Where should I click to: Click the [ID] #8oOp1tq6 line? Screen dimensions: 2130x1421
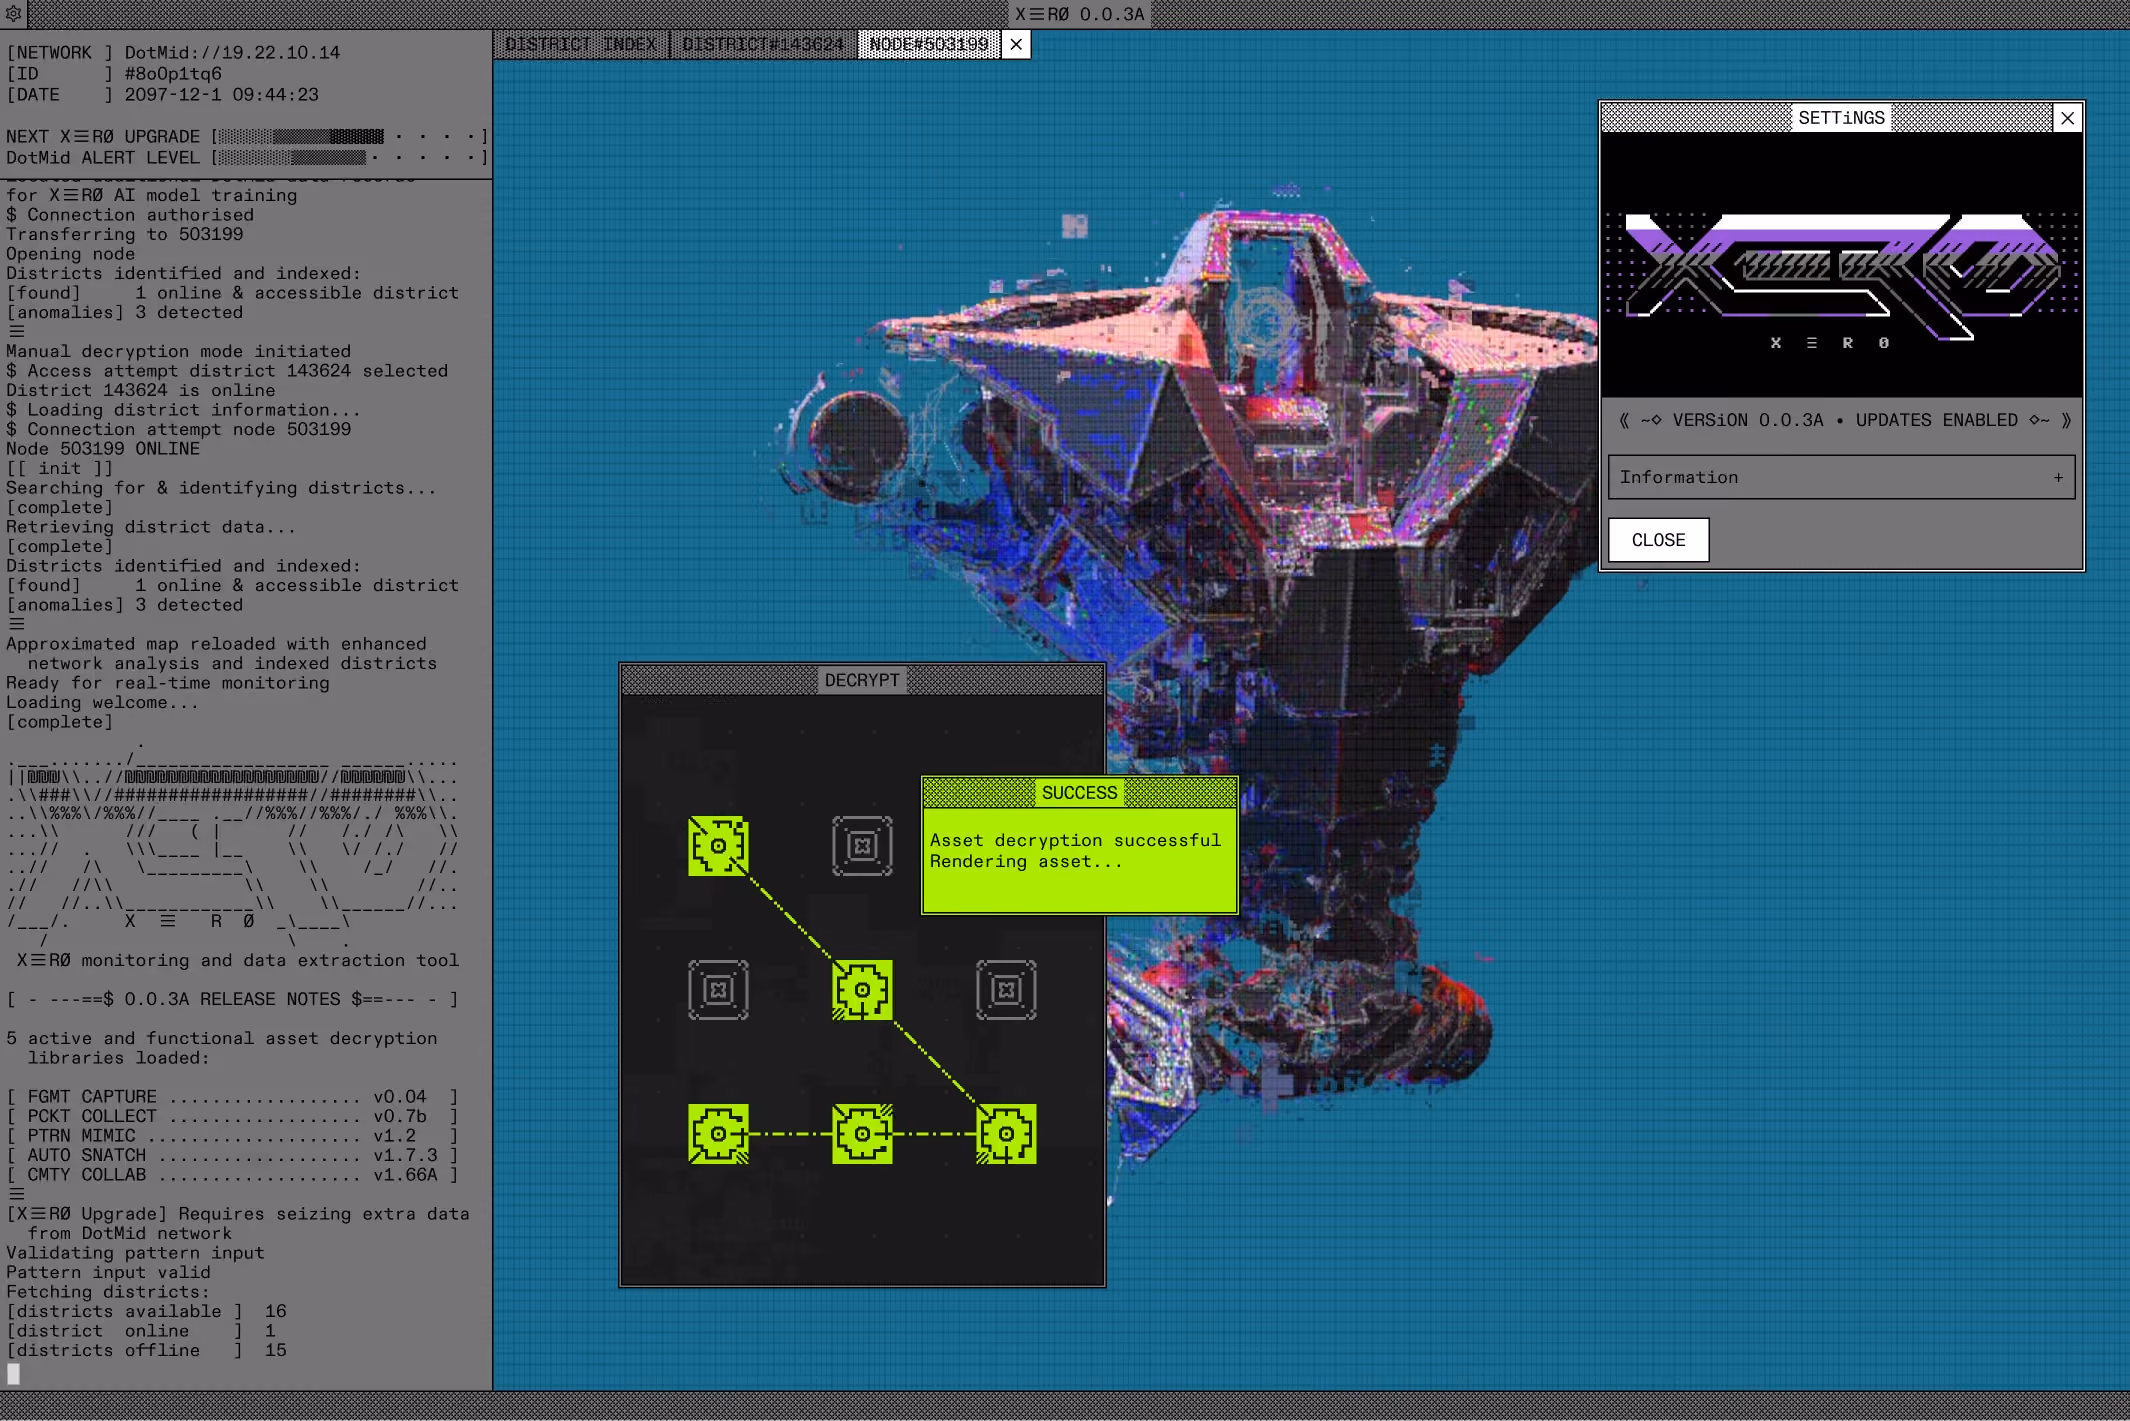114,74
